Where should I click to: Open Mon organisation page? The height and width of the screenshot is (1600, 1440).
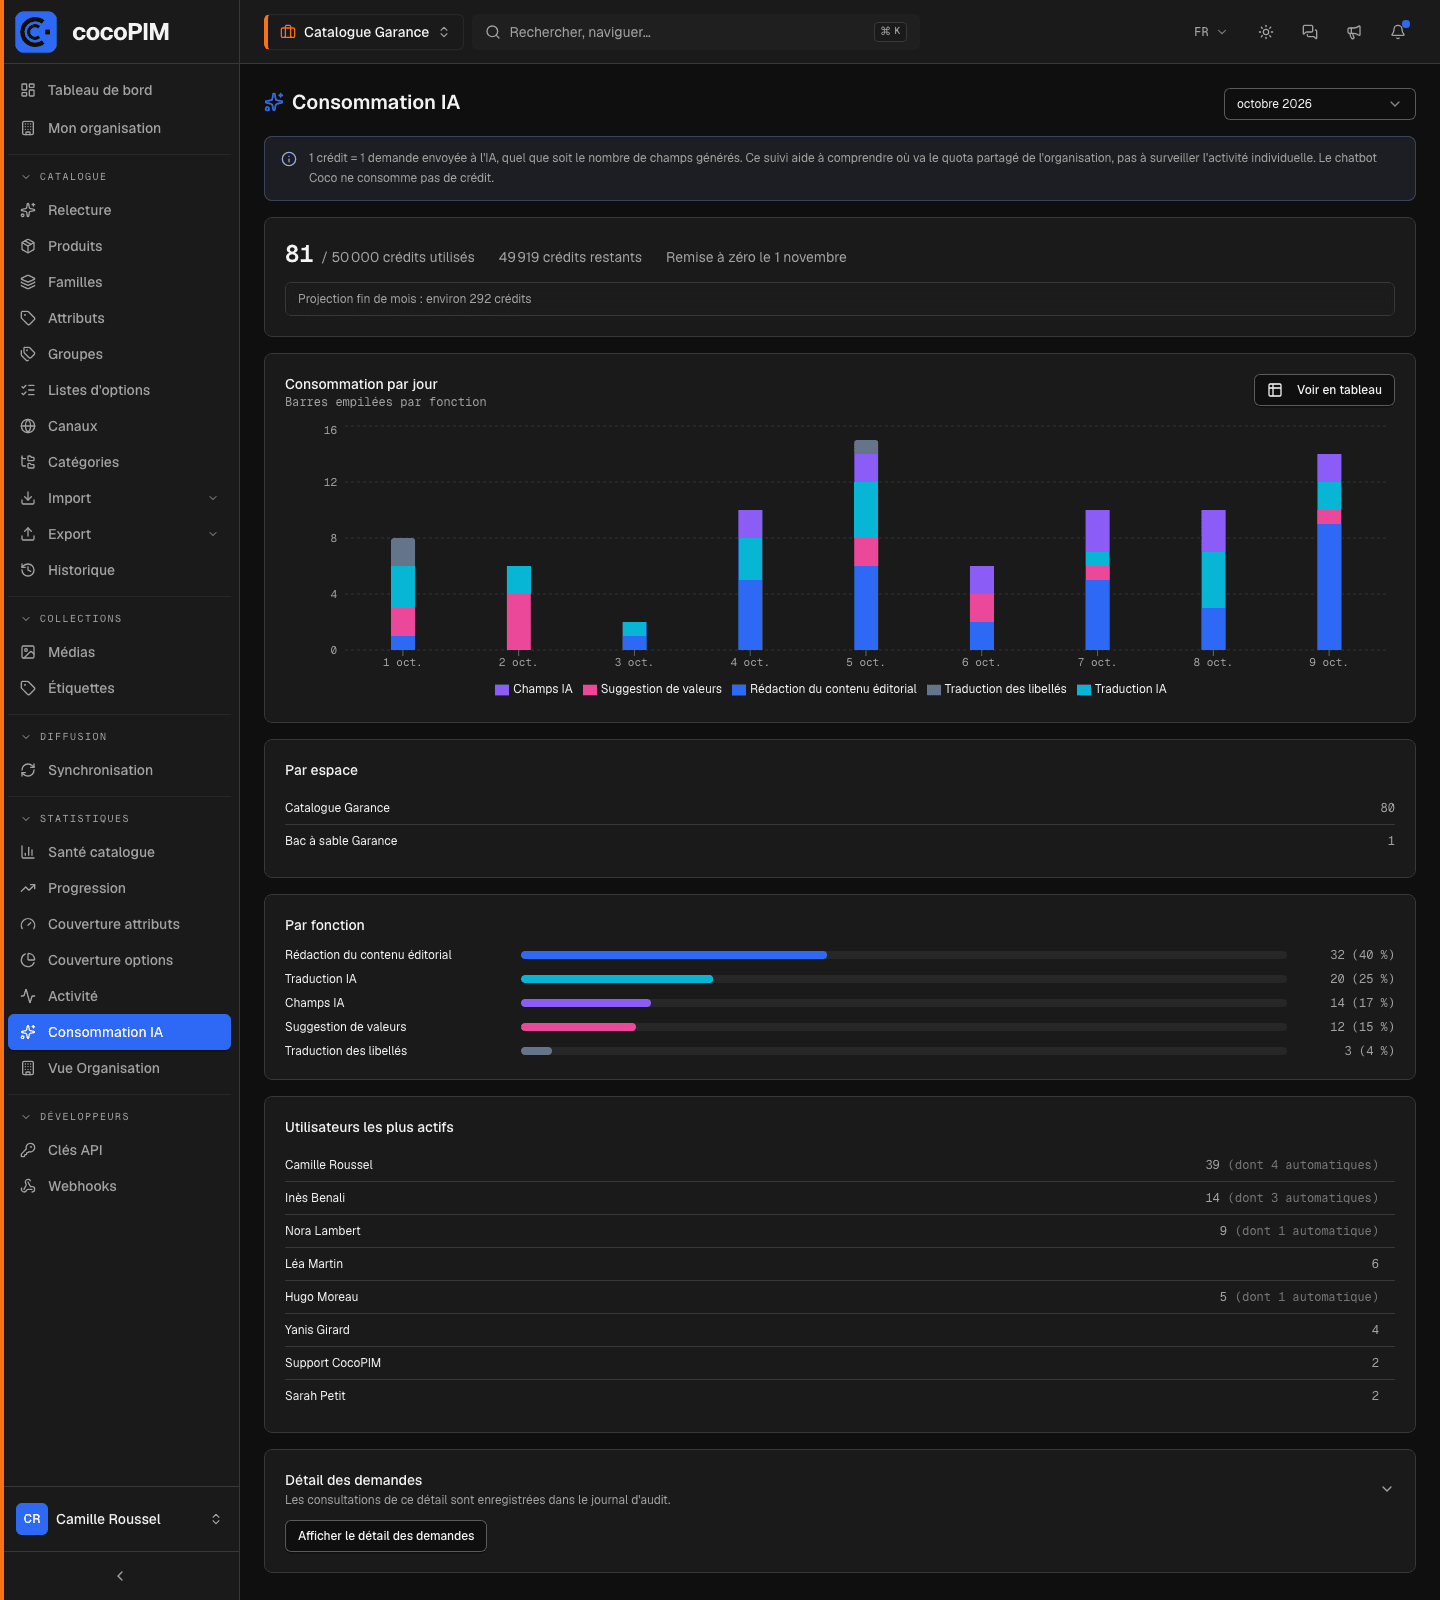(x=120, y=128)
